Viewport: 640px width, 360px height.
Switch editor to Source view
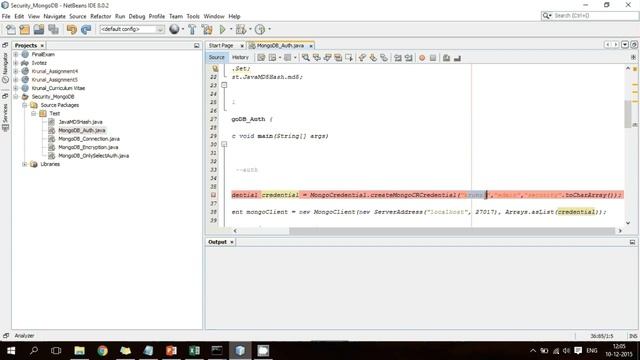[216, 58]
